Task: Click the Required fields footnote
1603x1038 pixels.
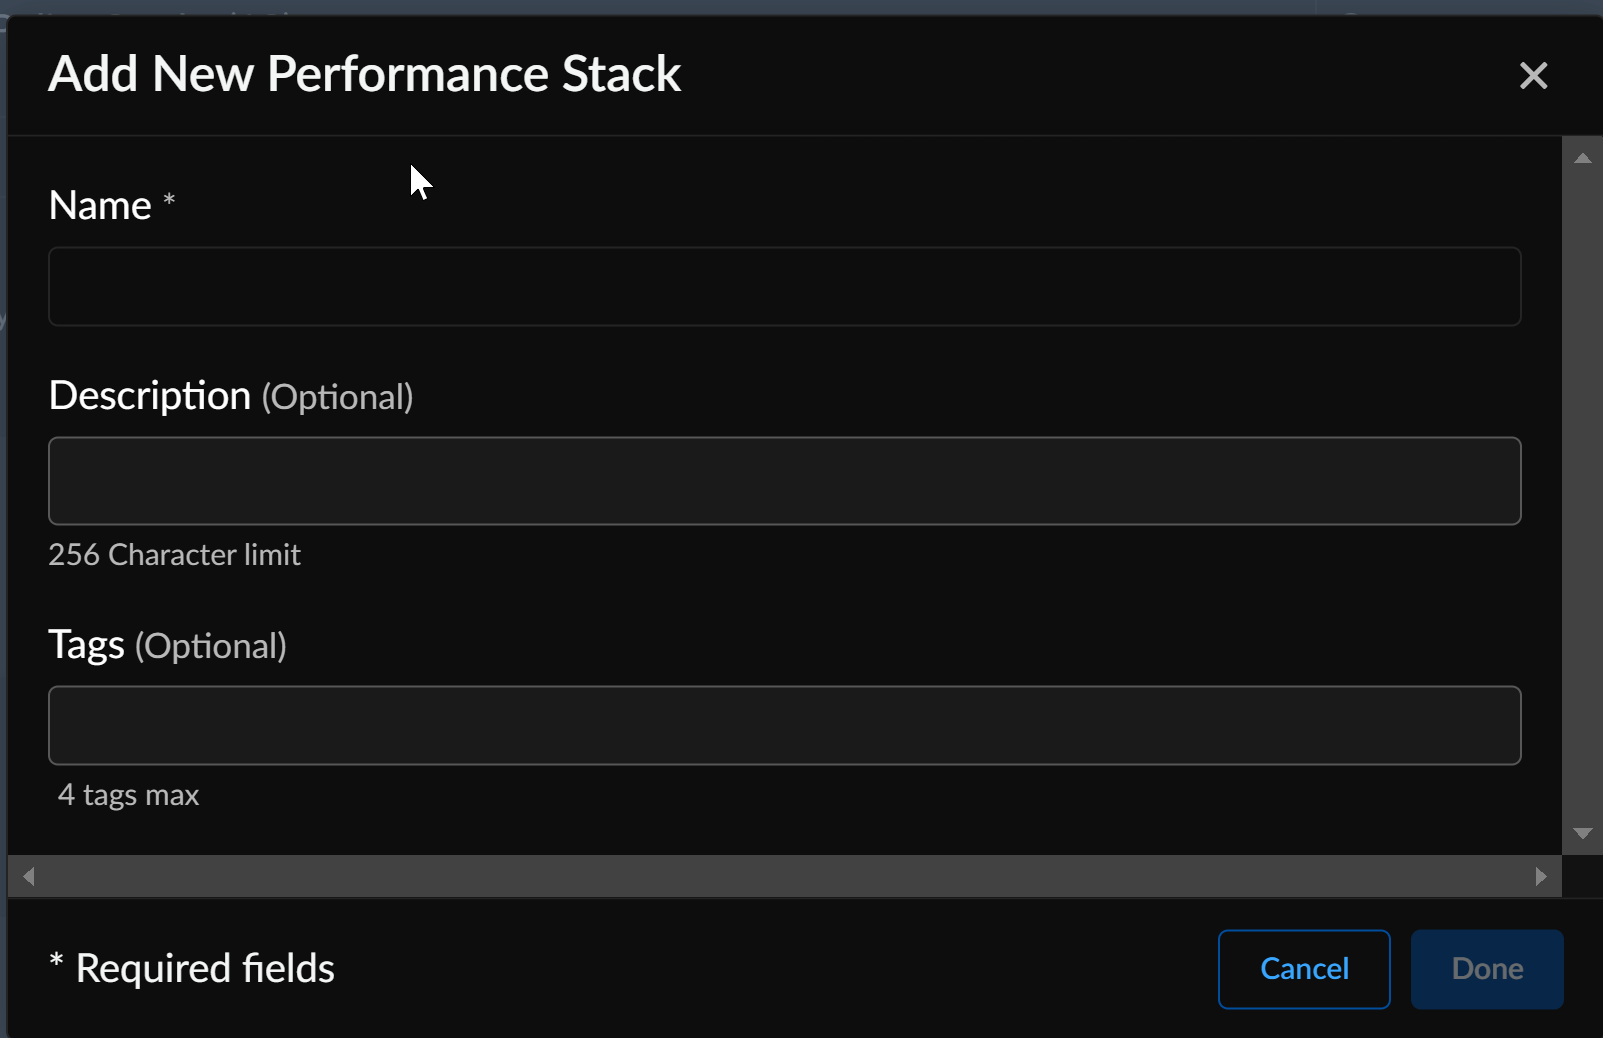Action: tap(204, 969)
